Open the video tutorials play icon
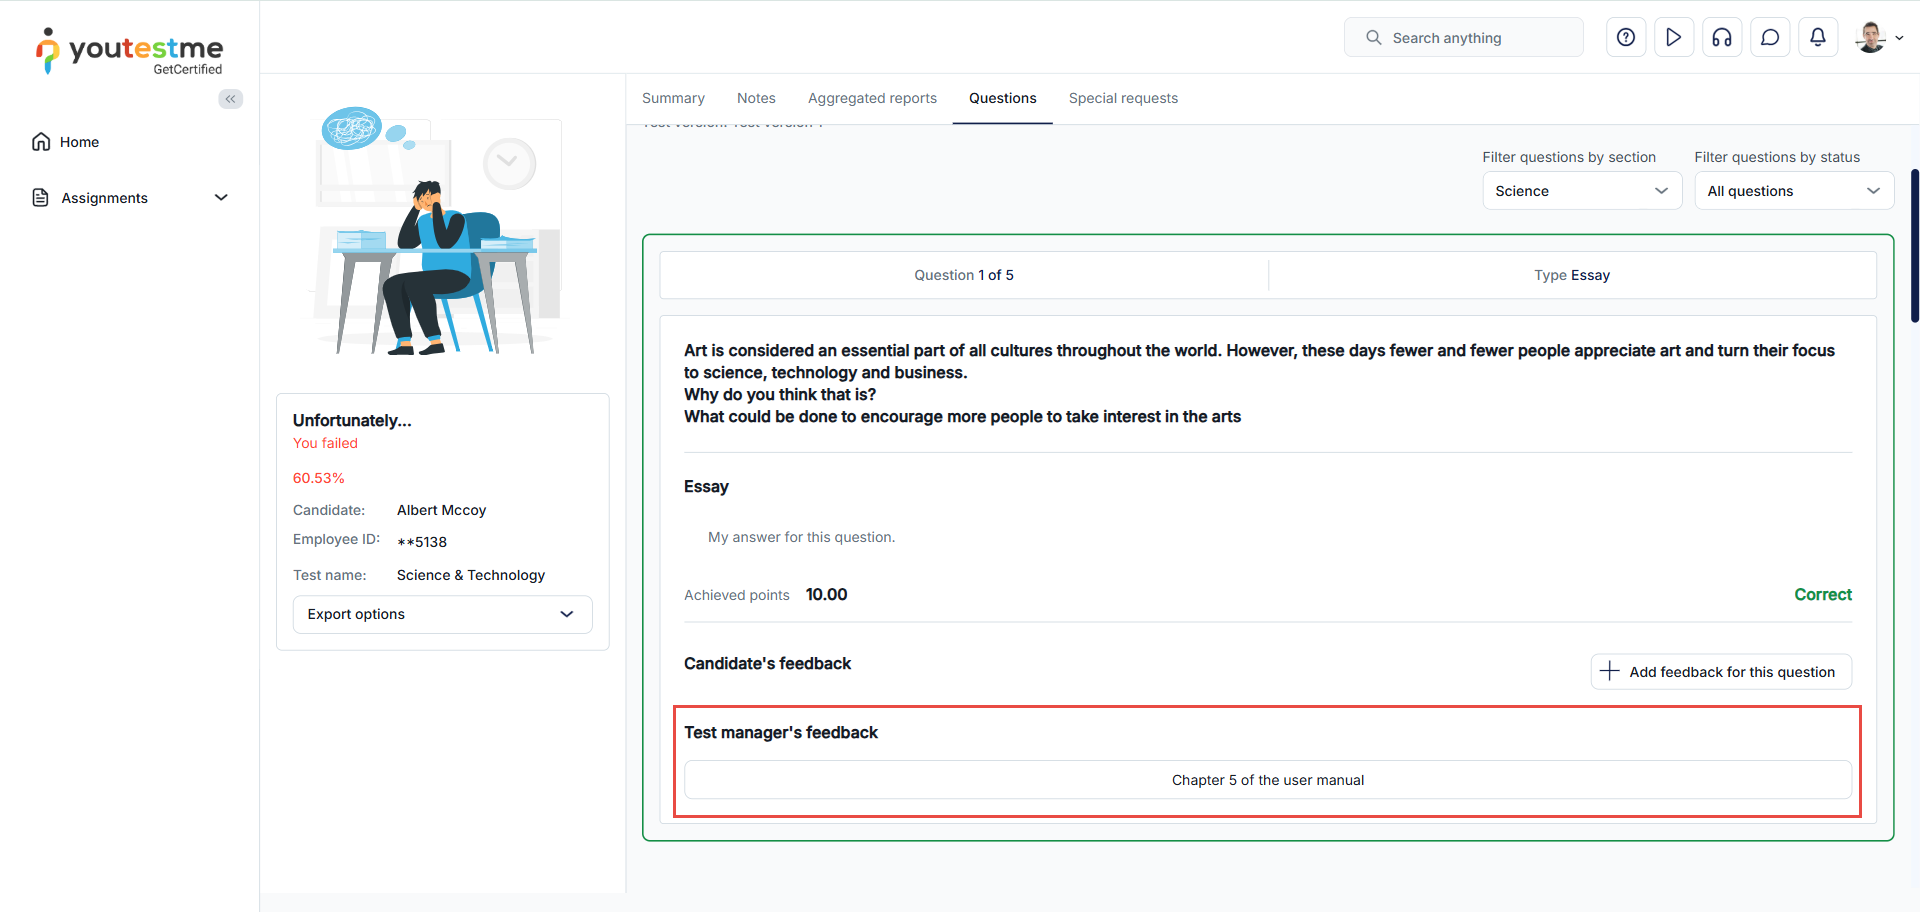Image resolution: width=1920 pixels, height=912 pixels. 1674,38
